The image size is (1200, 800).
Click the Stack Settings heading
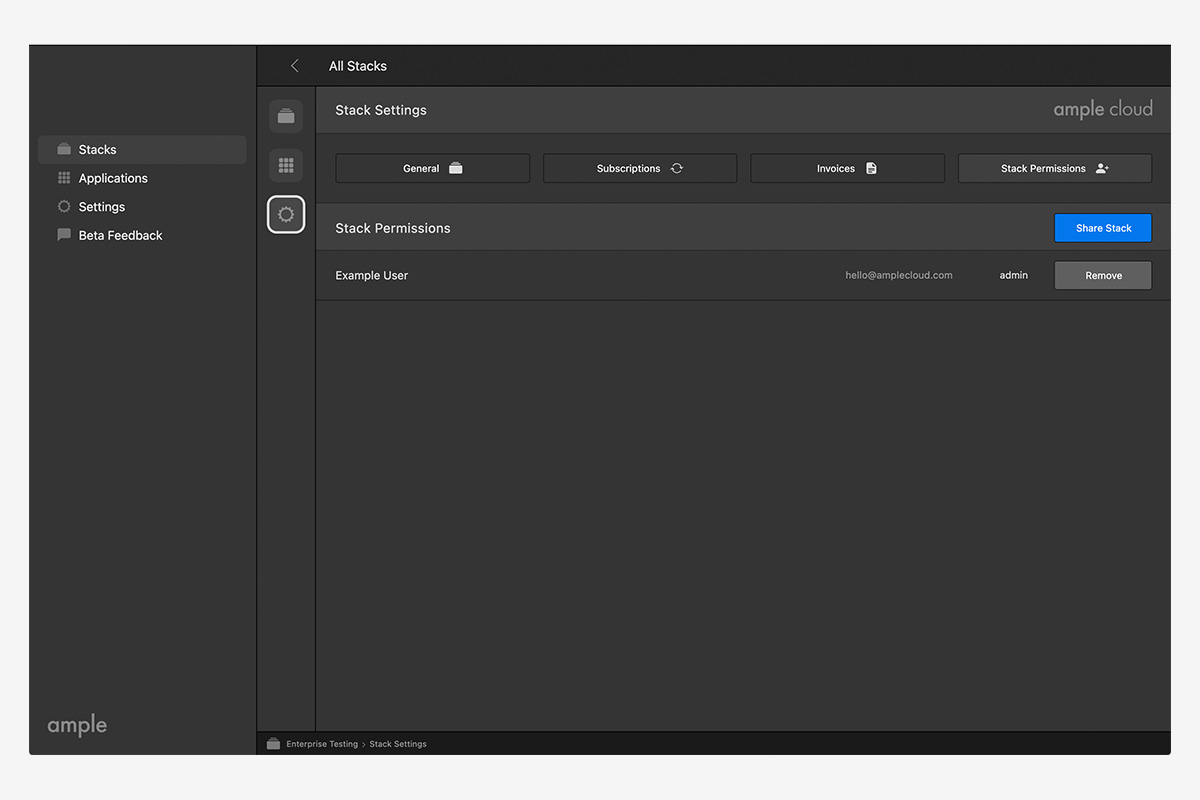click(381, 110)
